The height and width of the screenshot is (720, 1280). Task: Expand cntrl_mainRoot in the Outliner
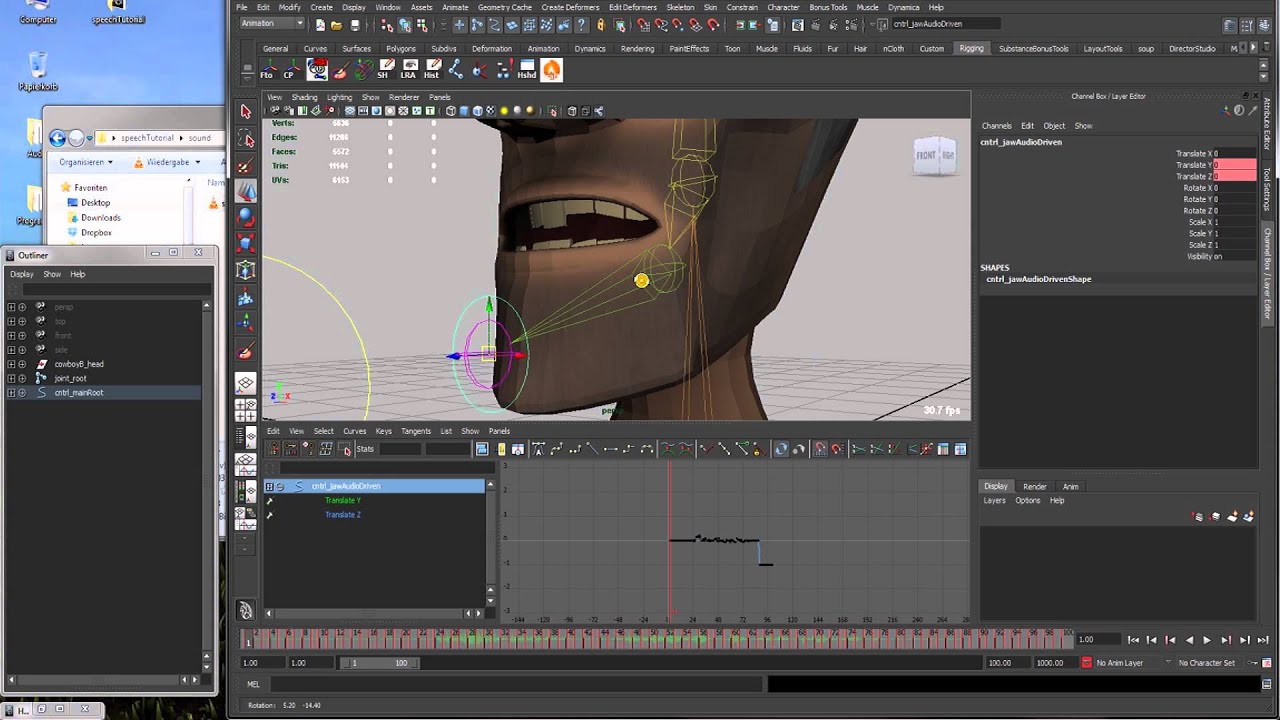tap(11, 393)
